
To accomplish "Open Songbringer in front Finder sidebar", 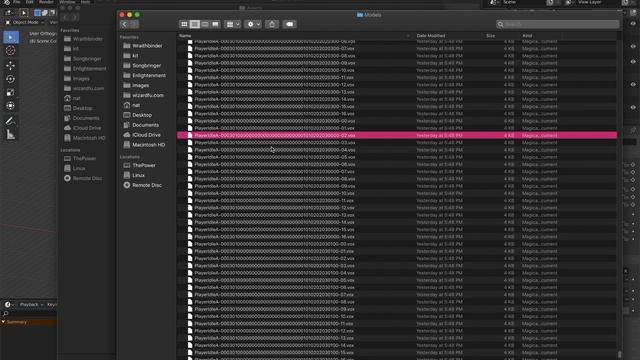I will click(147, 65).
